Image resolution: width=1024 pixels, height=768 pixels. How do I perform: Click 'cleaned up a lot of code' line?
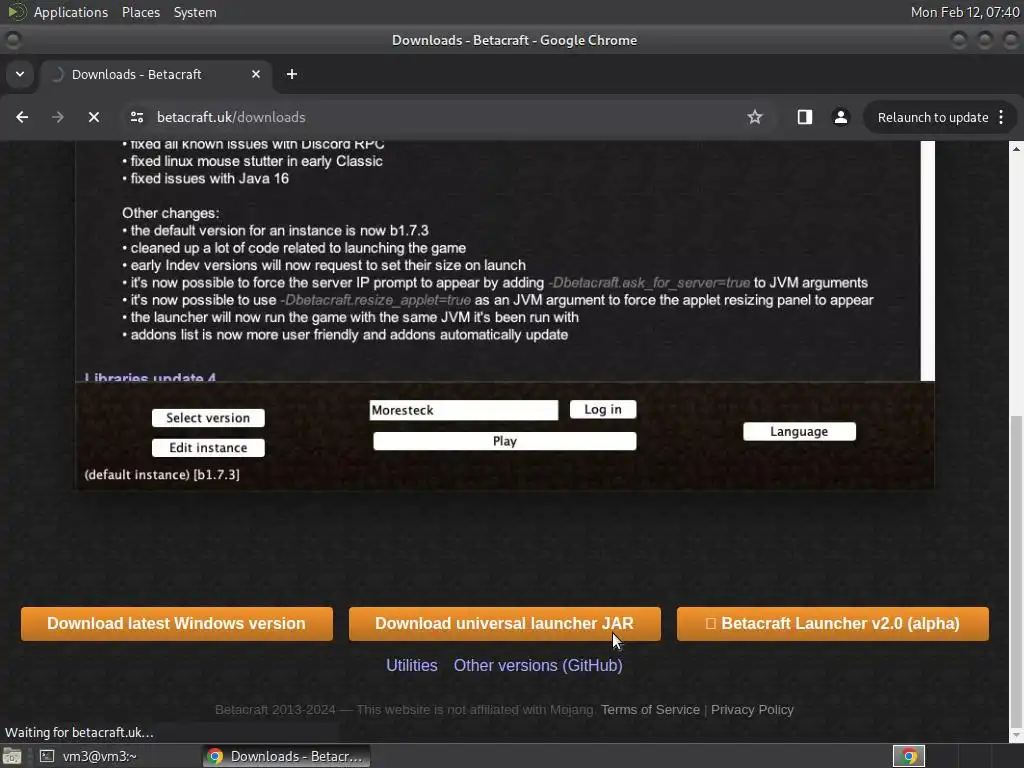point(298,248)
